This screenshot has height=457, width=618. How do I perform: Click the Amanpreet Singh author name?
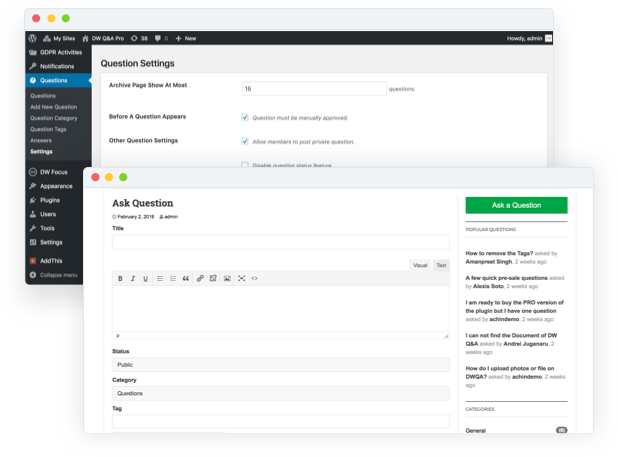[489, 262]
